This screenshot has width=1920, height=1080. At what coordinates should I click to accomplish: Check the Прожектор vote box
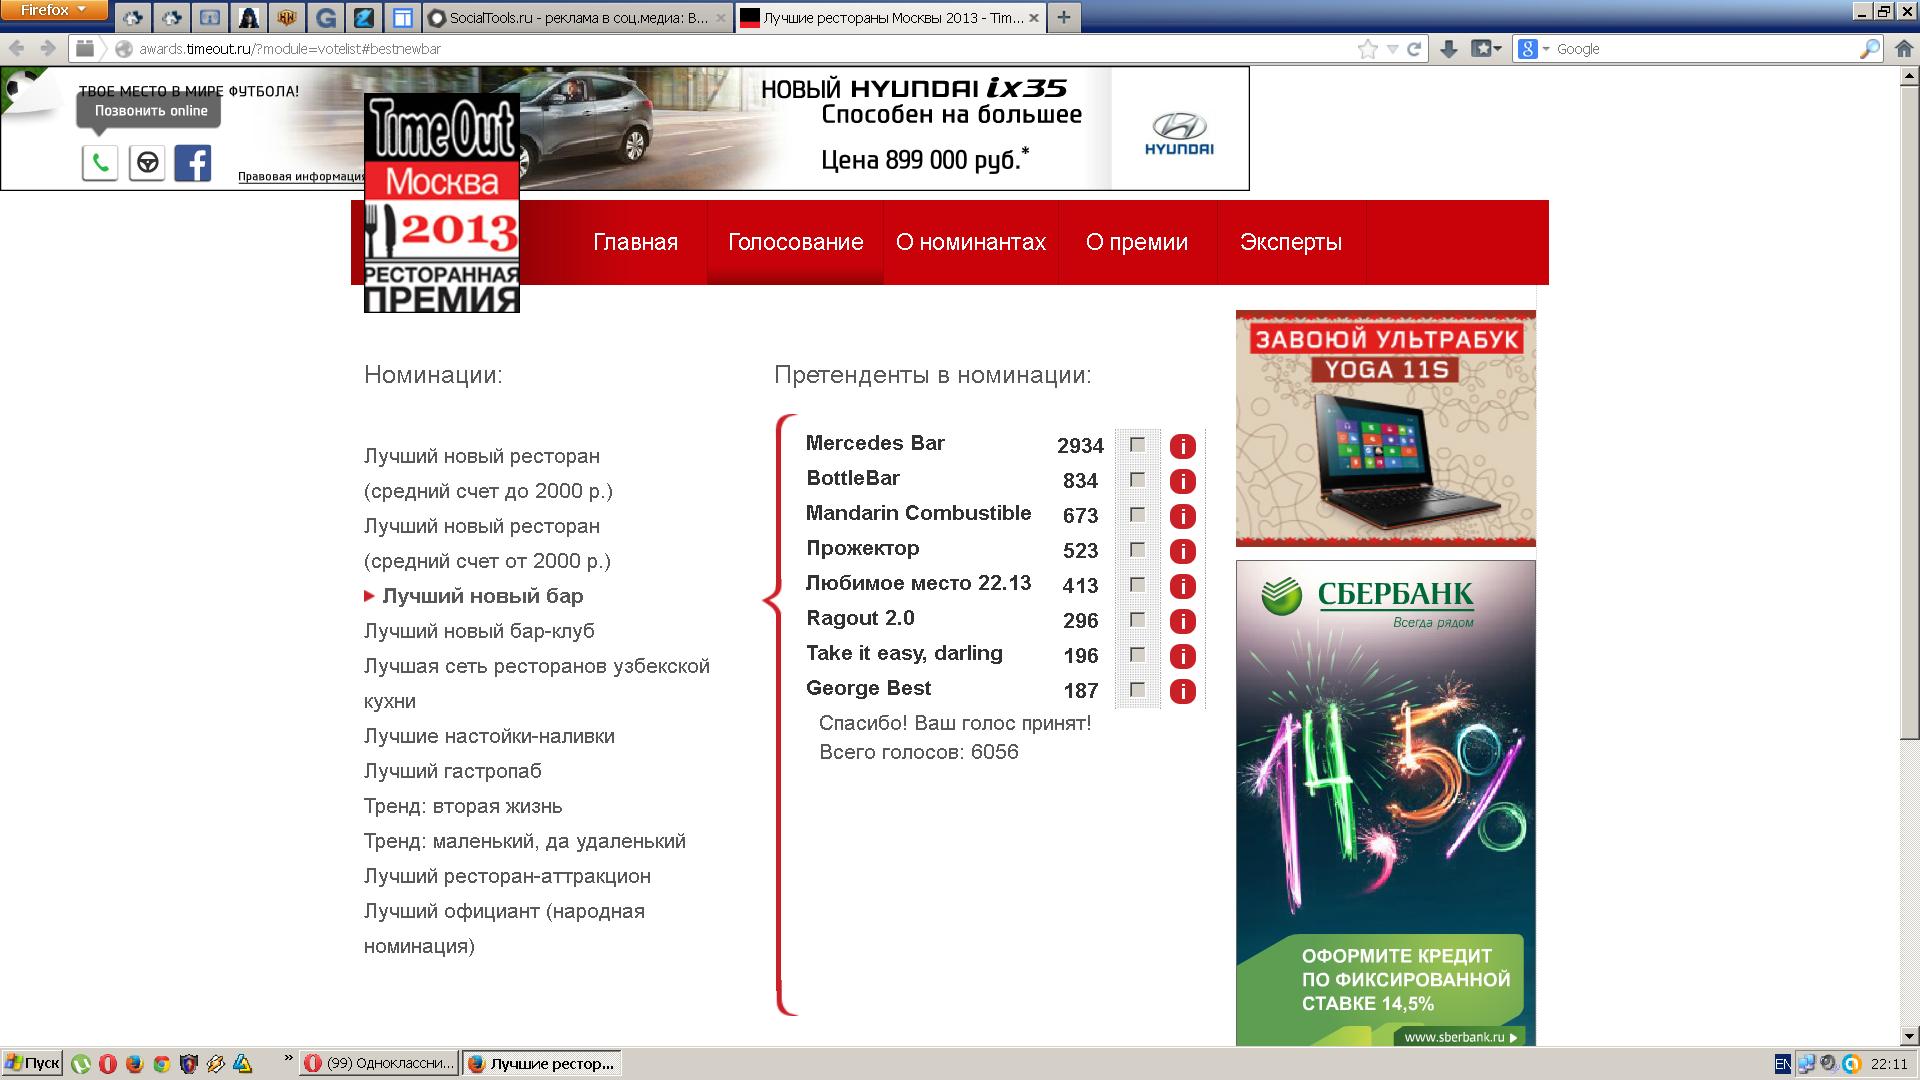click(1137, 550)
